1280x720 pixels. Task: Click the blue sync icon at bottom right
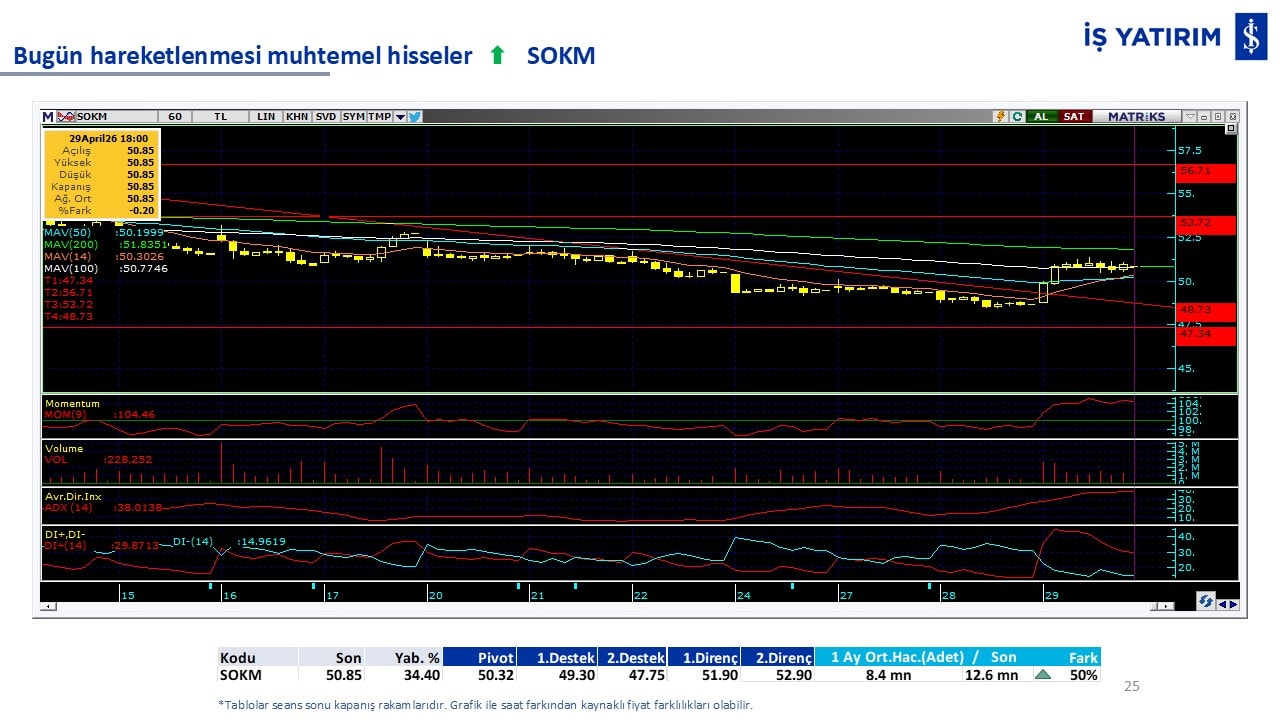click(x=1206, y=602)
